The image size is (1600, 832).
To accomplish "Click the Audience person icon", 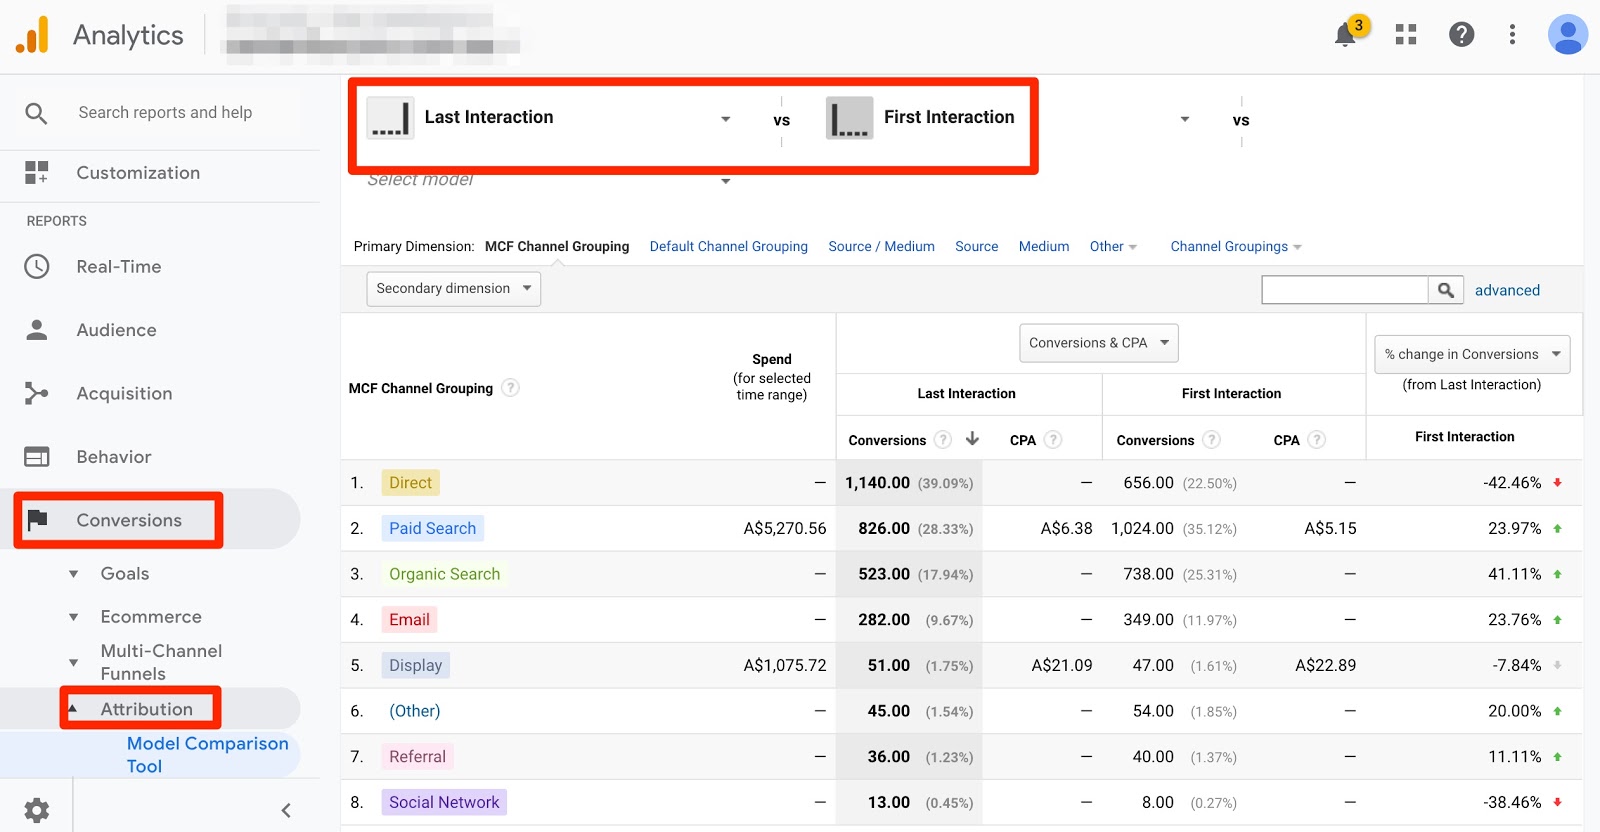I will [x=36, y=330].
